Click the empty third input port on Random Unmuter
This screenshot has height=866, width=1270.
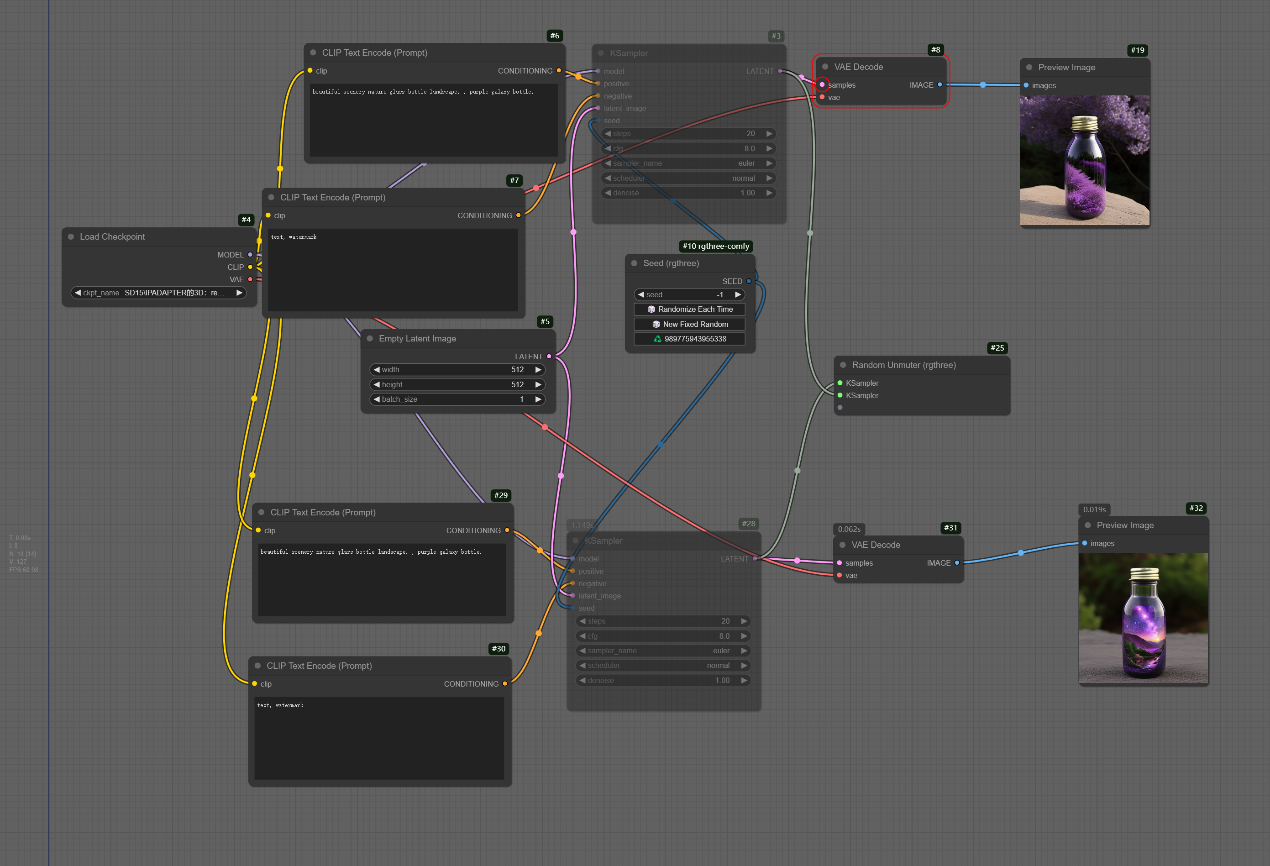(x=840, y=407)
